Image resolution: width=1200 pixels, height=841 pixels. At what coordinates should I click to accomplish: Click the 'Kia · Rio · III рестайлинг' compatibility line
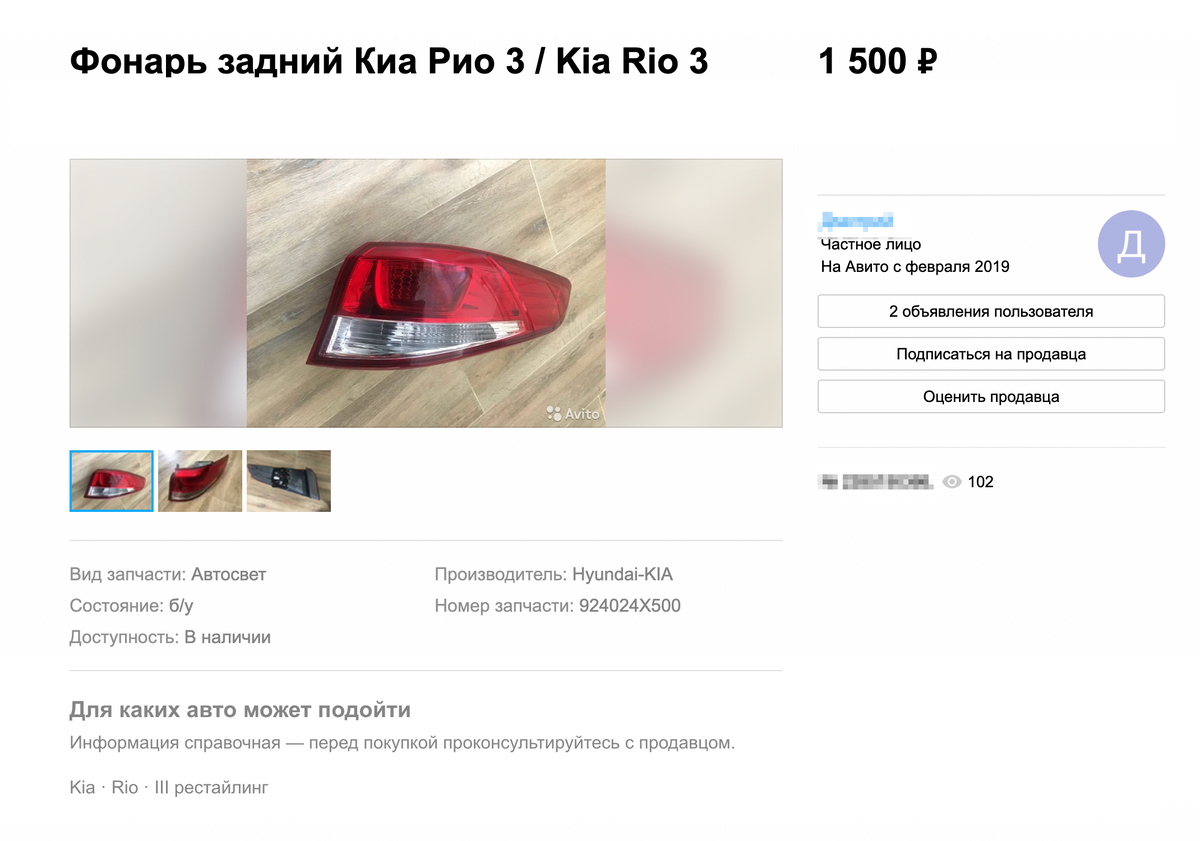click(169, 788)
